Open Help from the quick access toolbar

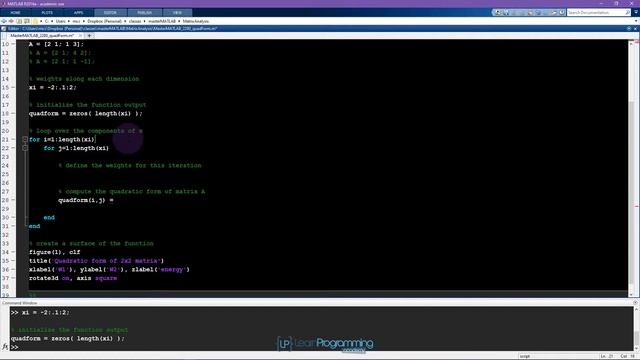[x=562, y=13]
